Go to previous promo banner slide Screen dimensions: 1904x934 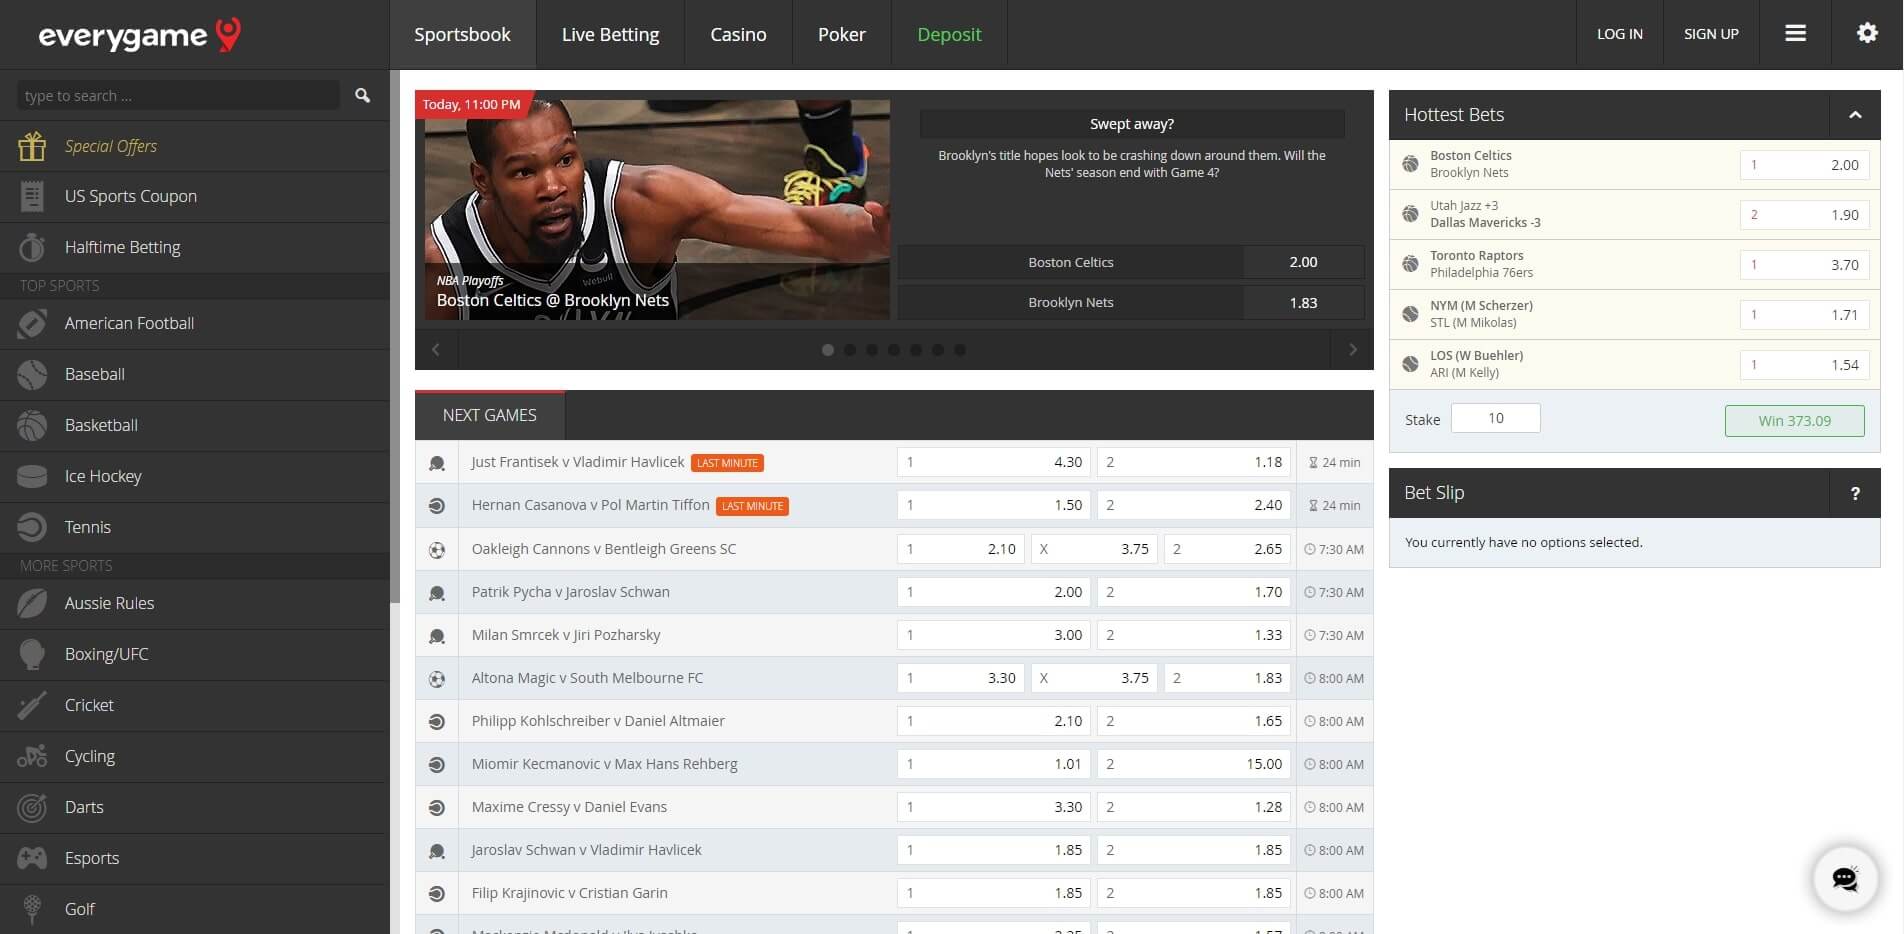pyautogui.click(x=436, y=350)
